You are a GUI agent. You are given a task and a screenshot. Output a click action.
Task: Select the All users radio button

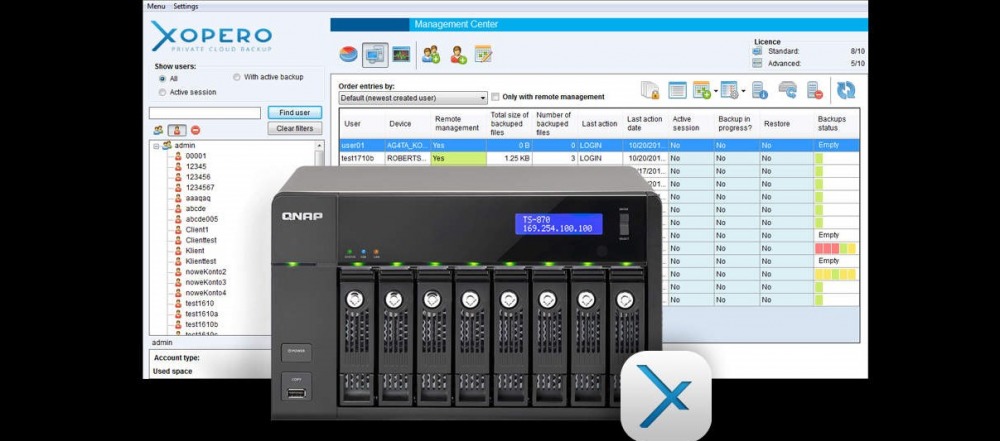point(163,79)
